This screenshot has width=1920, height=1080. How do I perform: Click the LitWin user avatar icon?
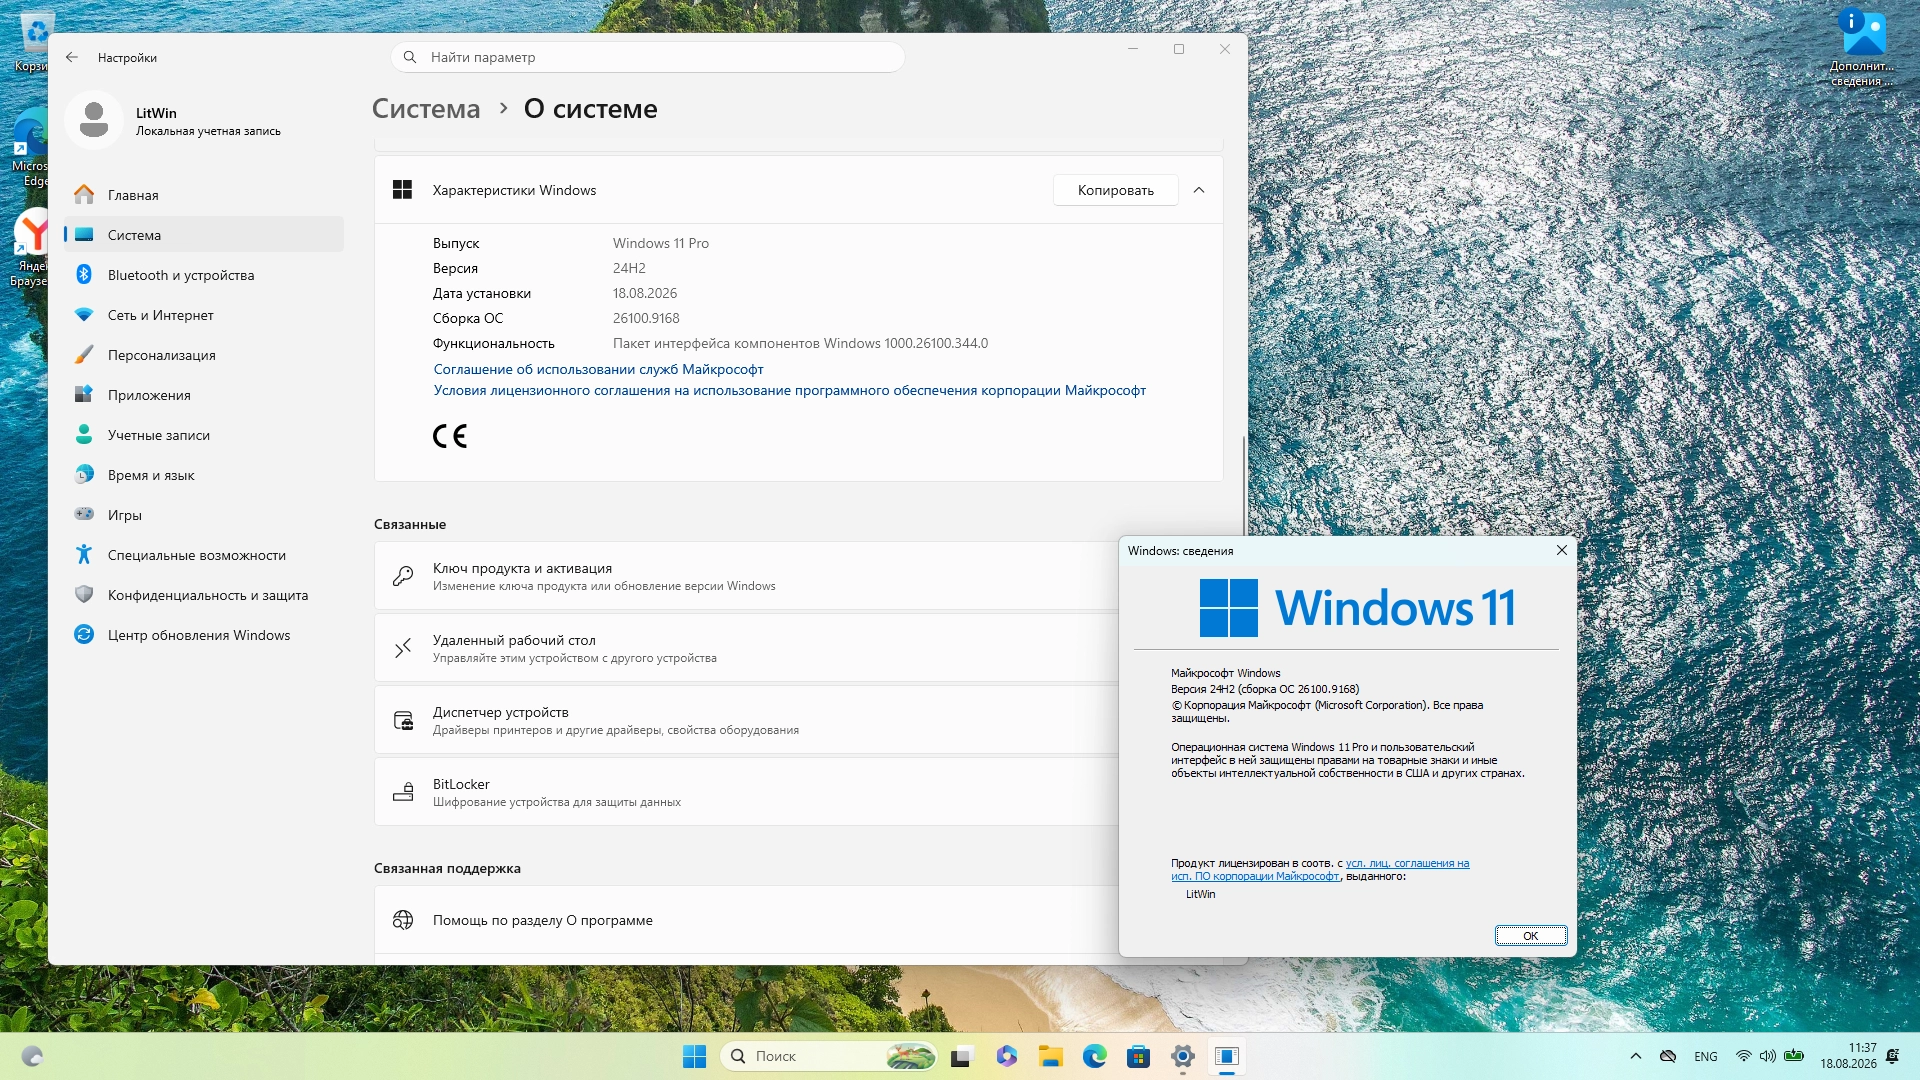[94, 120]
